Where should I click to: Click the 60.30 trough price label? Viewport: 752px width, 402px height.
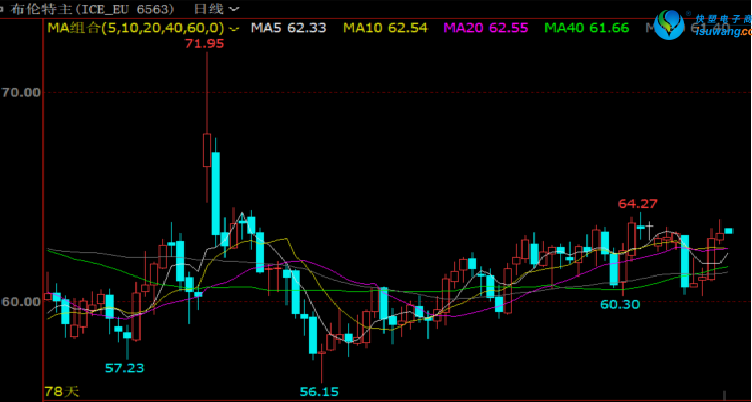coord(619,304)
